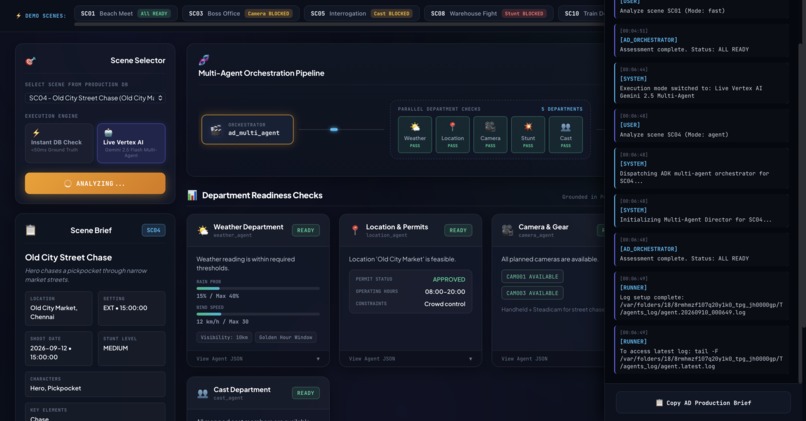Click the Cast Department people icon
This screenshot has height=421, width=806.
pyautogui.click(x=203, y=393)
